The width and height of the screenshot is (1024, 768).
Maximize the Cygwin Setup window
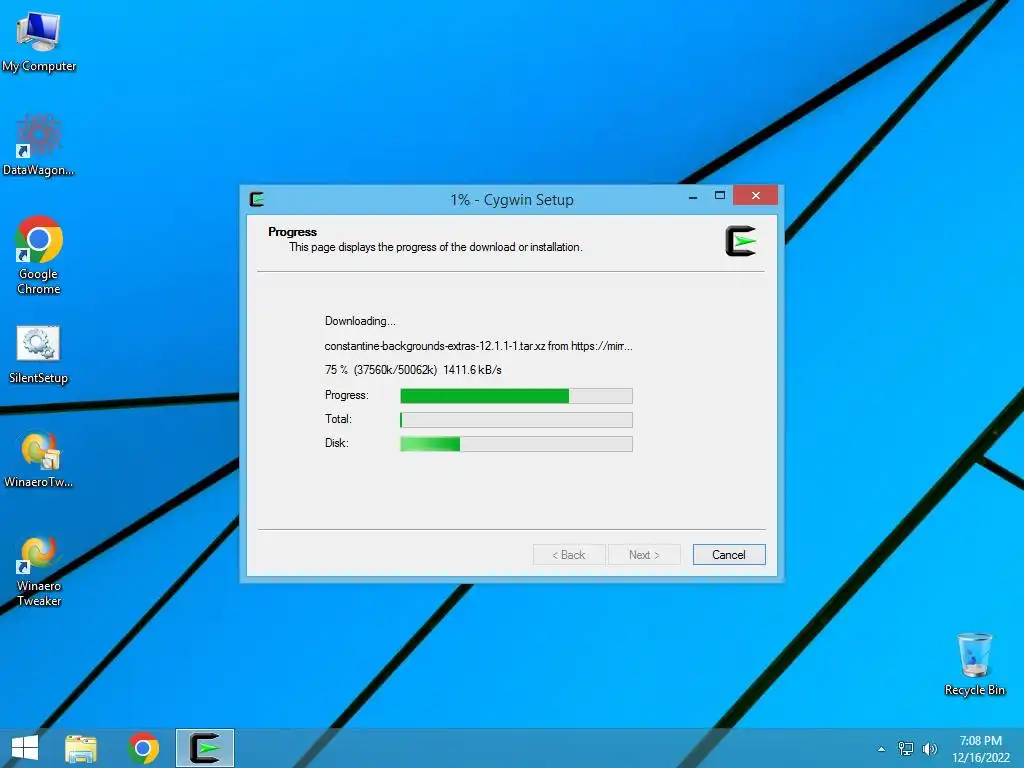(x=720, y=196)
